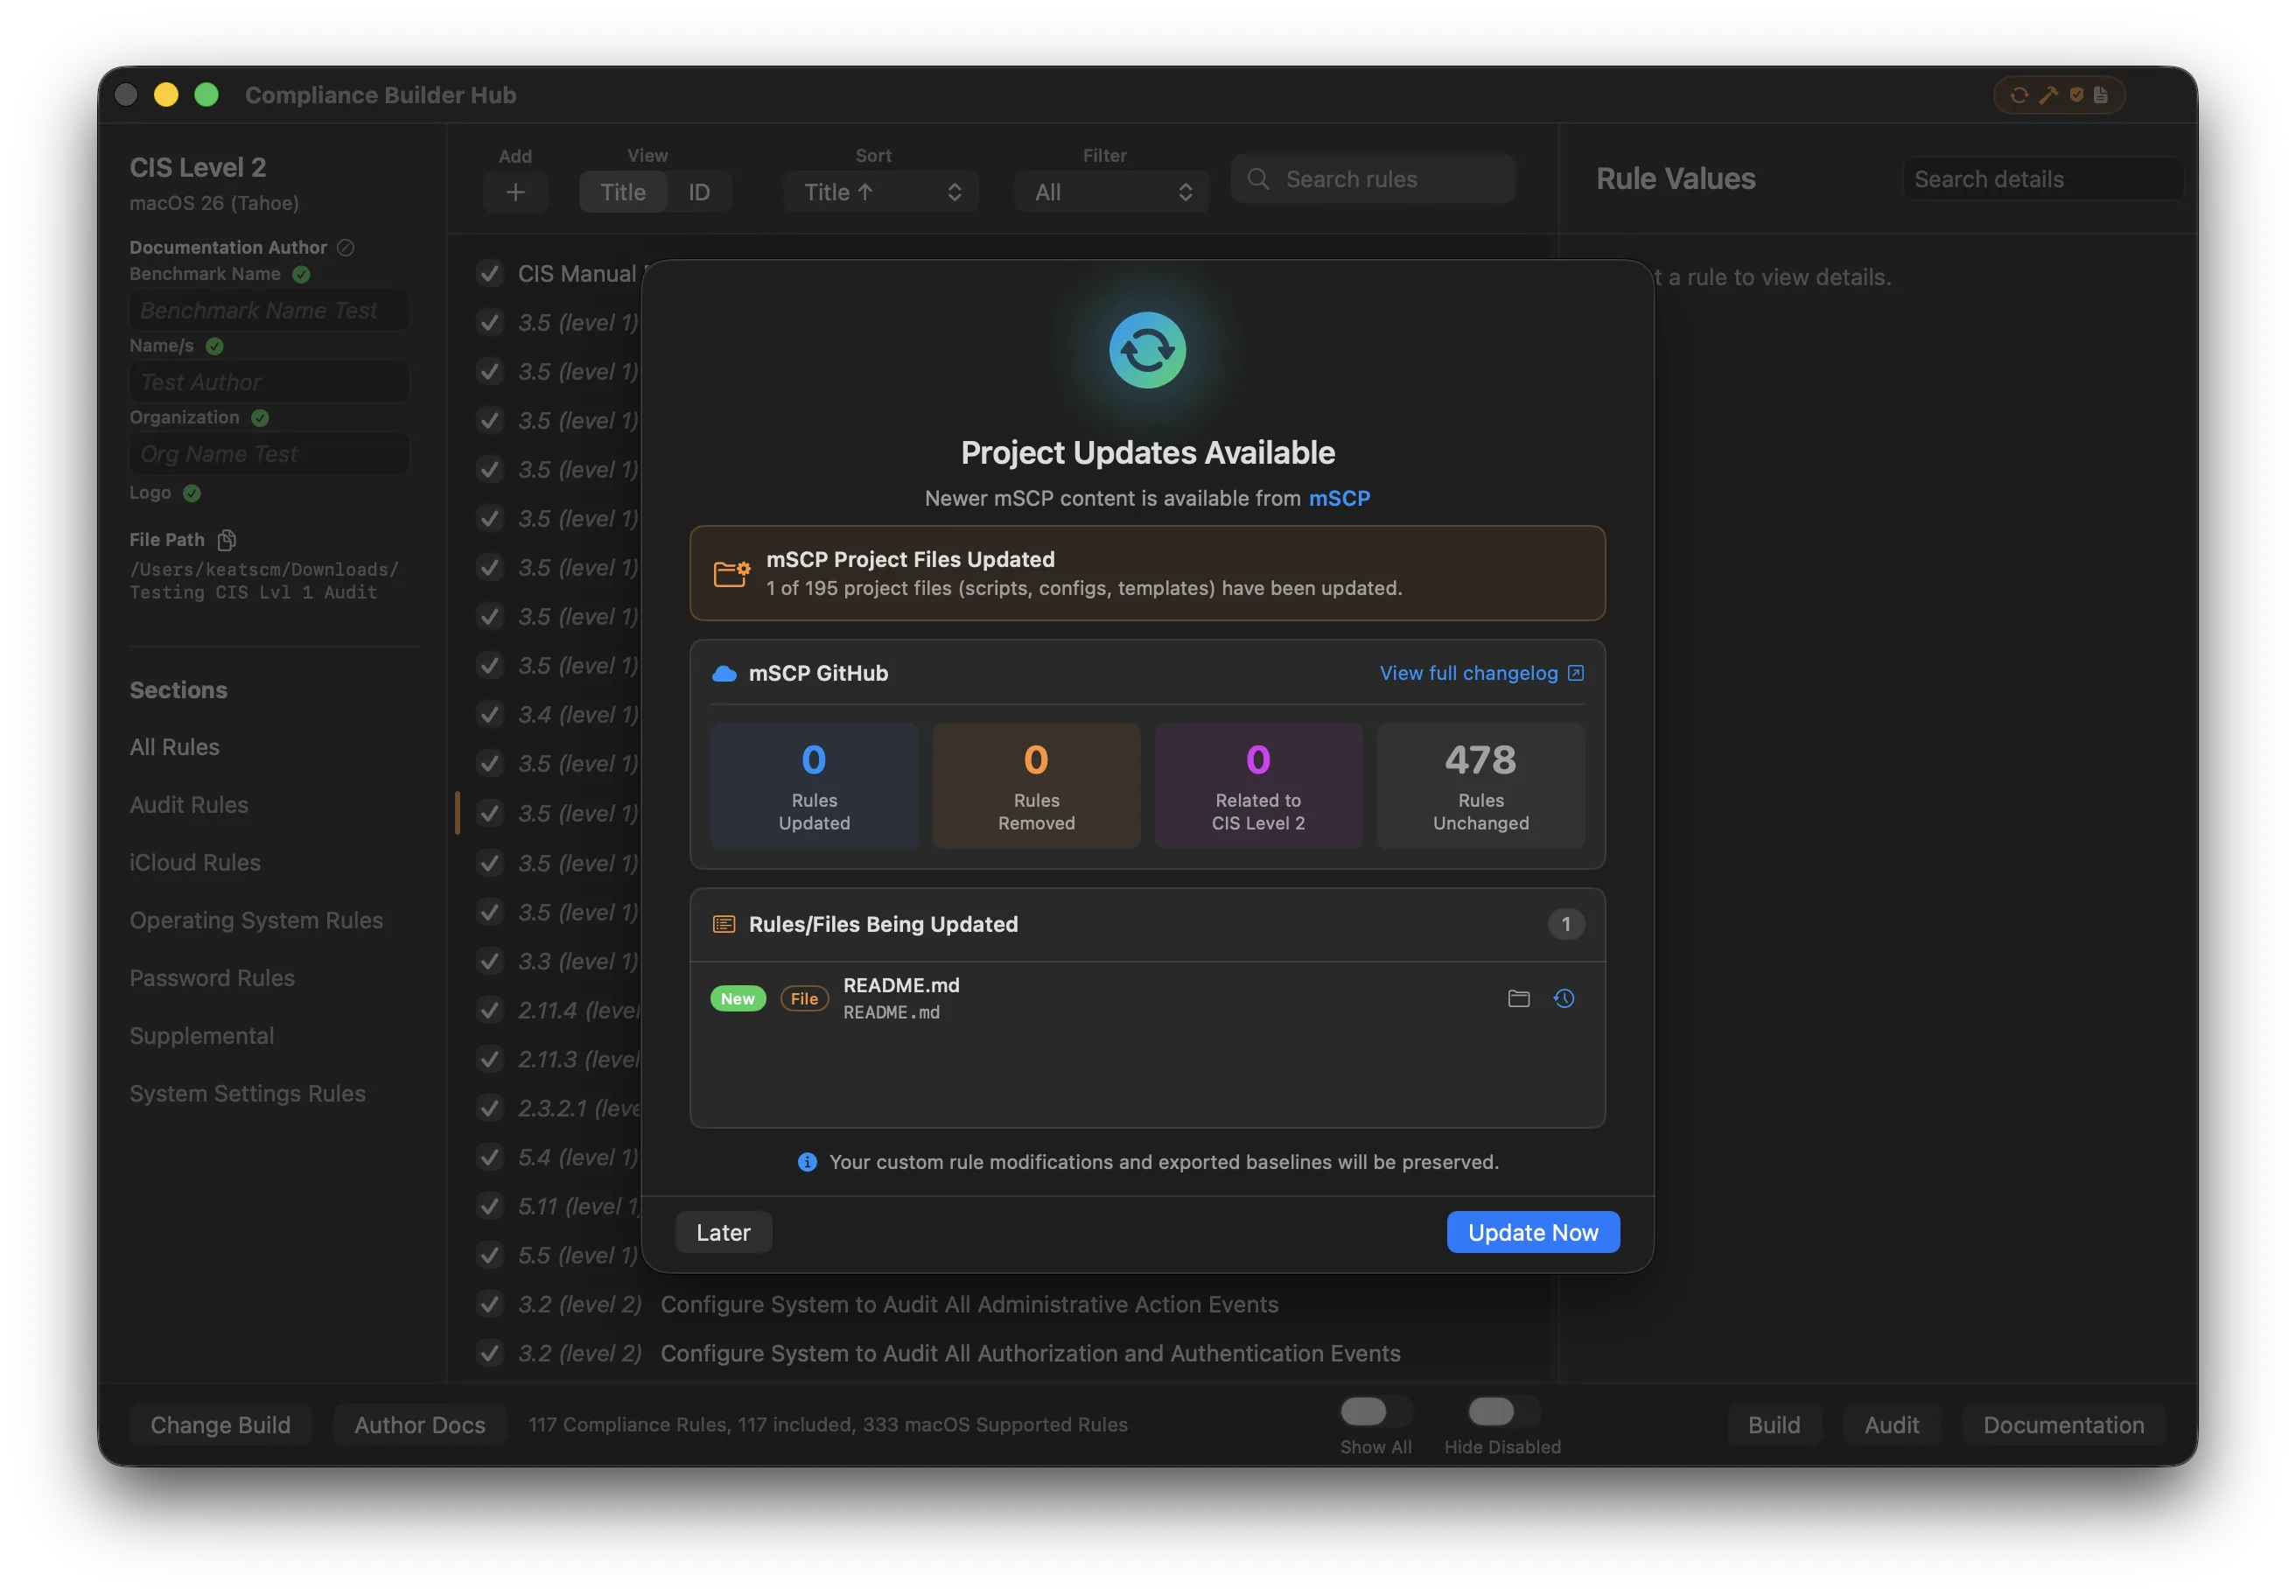Viewport: 2296px width, 1596px height.
Task: Open the Filter All dropdown
Action: click(1111, 192)
